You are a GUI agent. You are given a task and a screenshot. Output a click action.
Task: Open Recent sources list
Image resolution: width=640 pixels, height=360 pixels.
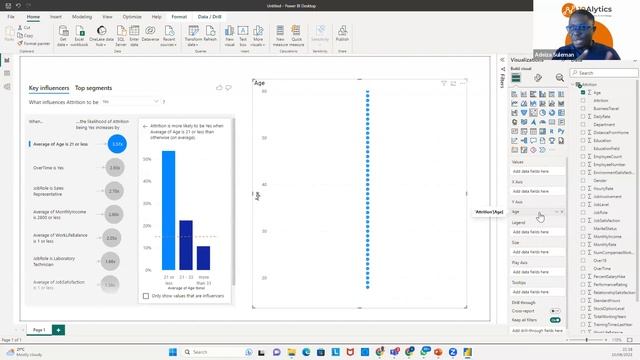pos(169,36)
